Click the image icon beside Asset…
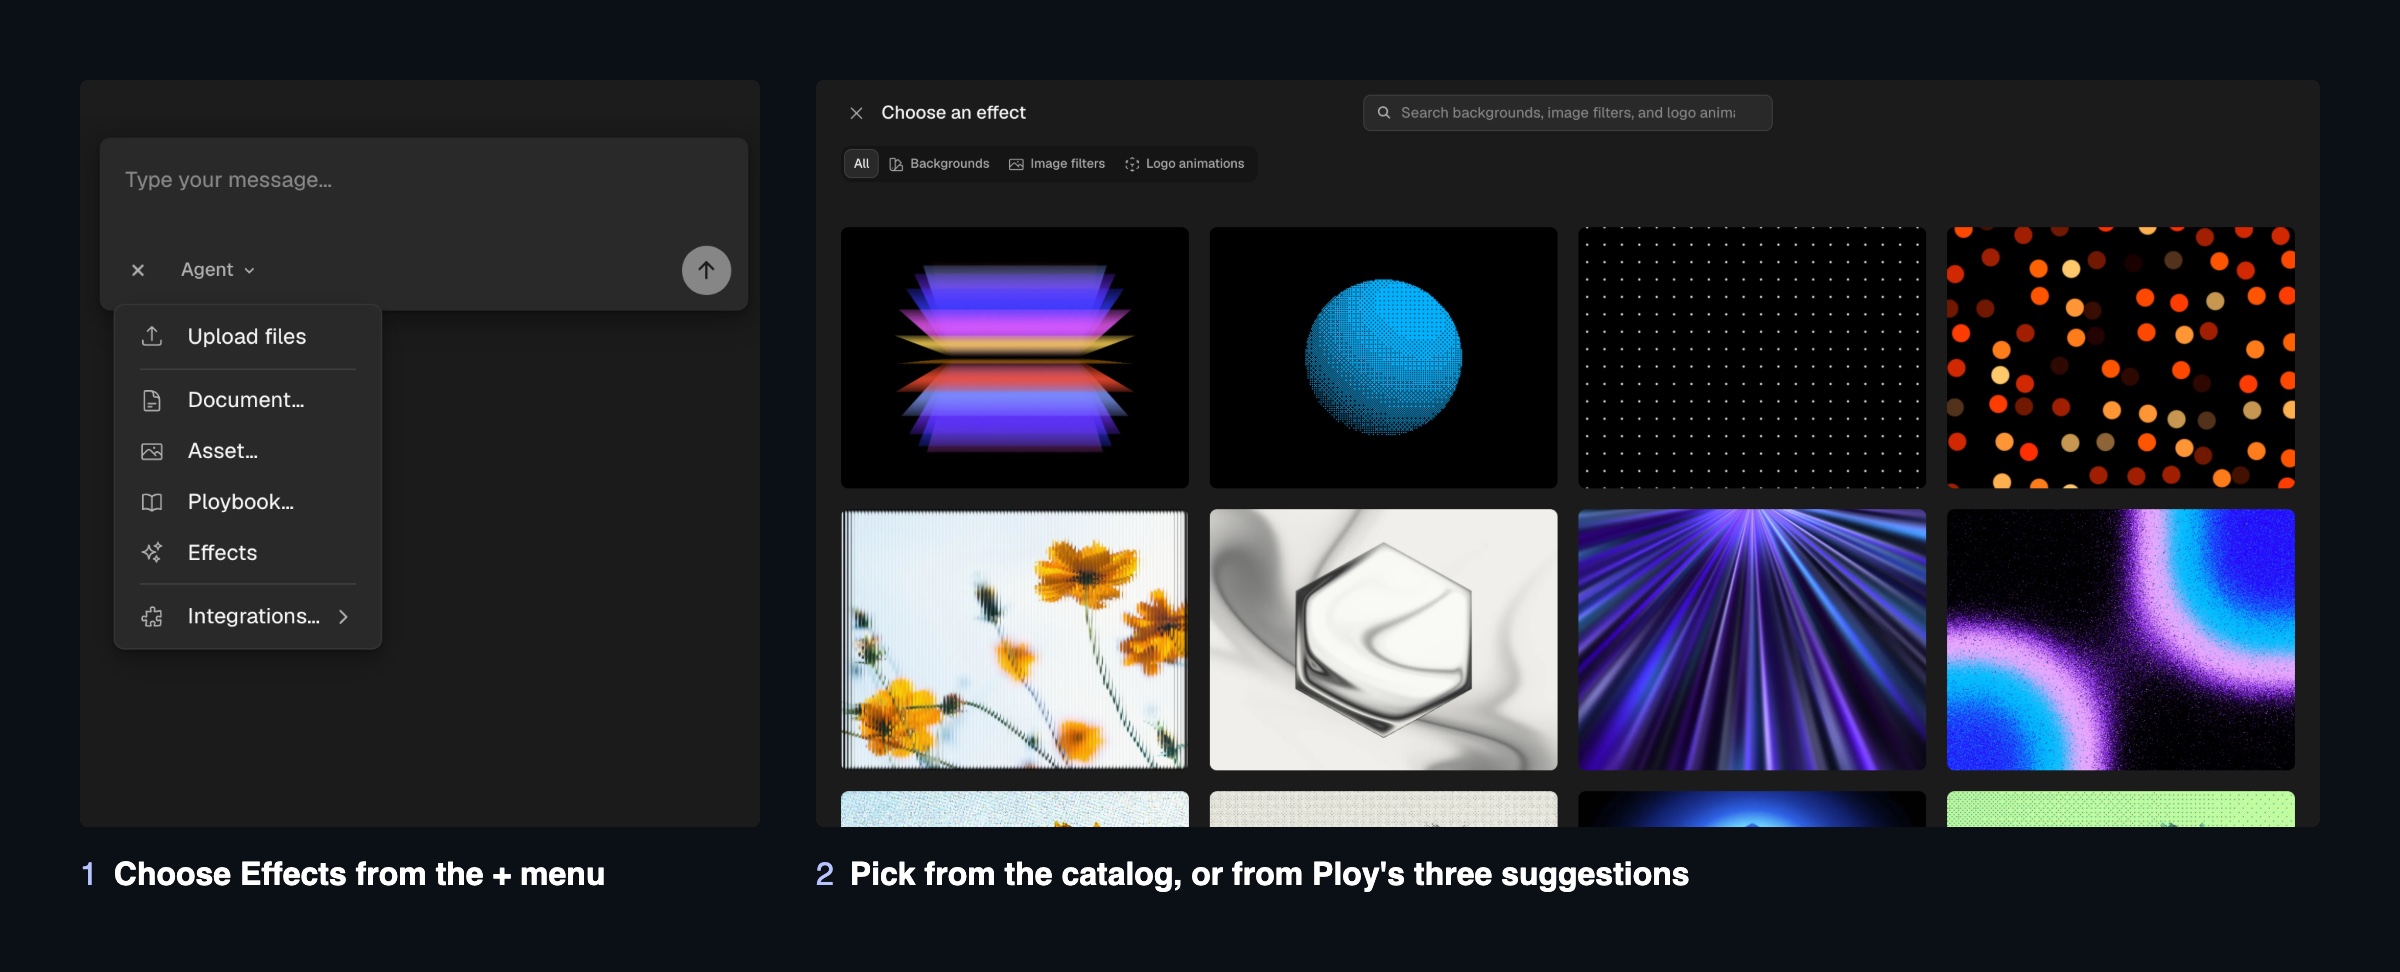This screenshot has height=972, width=2400. pos(152,451)
